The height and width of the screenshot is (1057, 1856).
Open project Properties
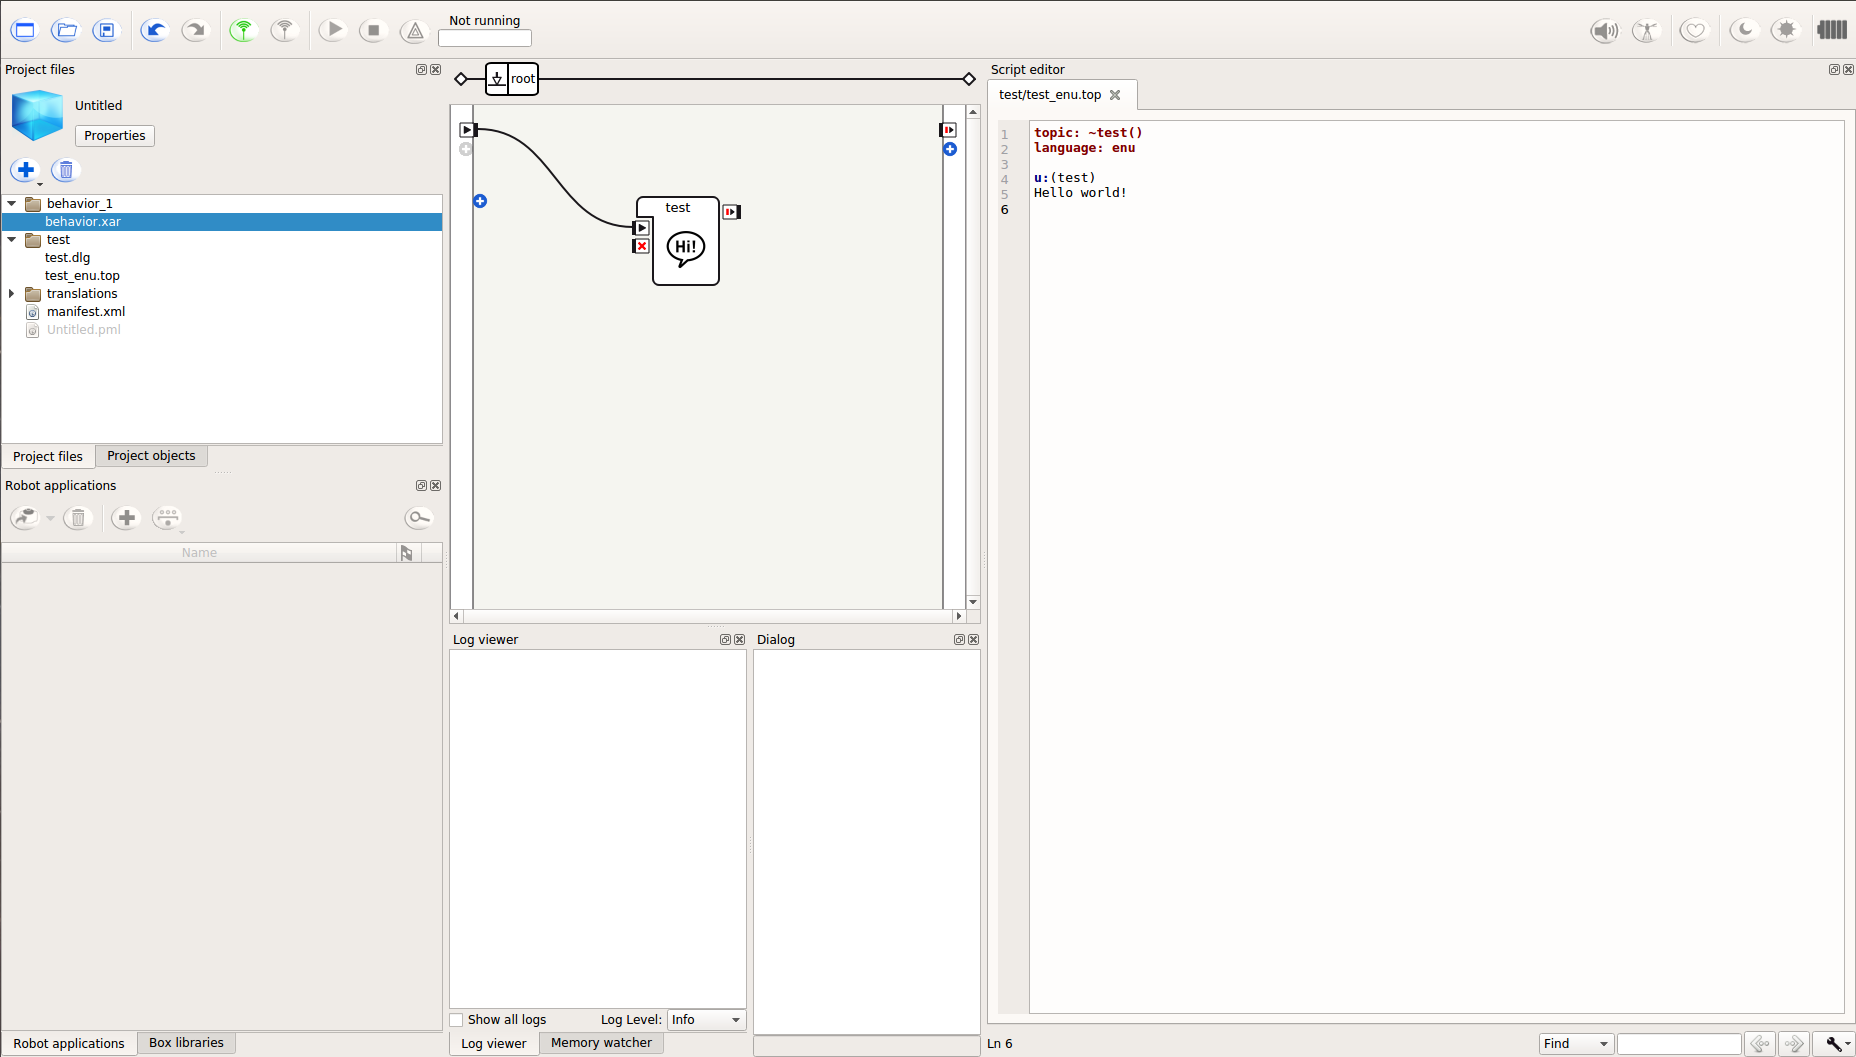[x=115, y=136]
